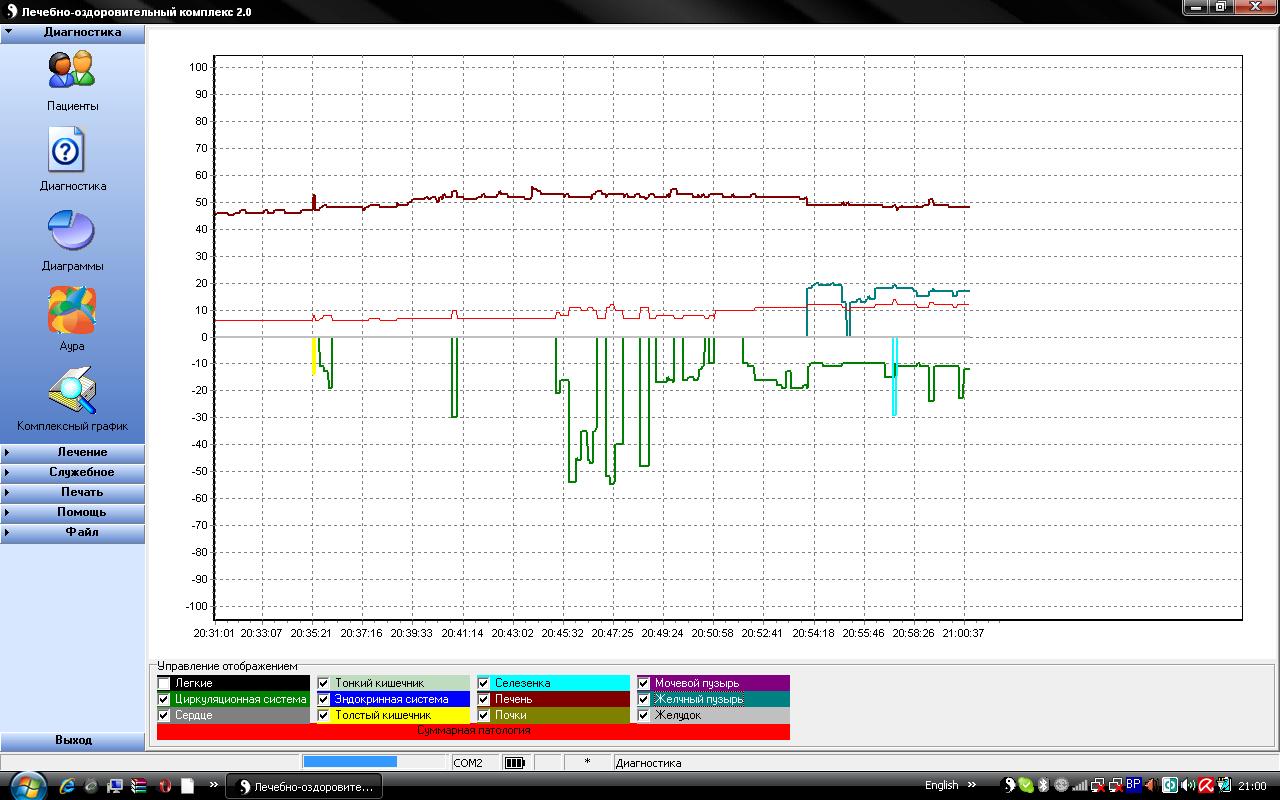
Task: Enable the Легкие checkbox
Action: pyautogui.click(x=164, y=684)
